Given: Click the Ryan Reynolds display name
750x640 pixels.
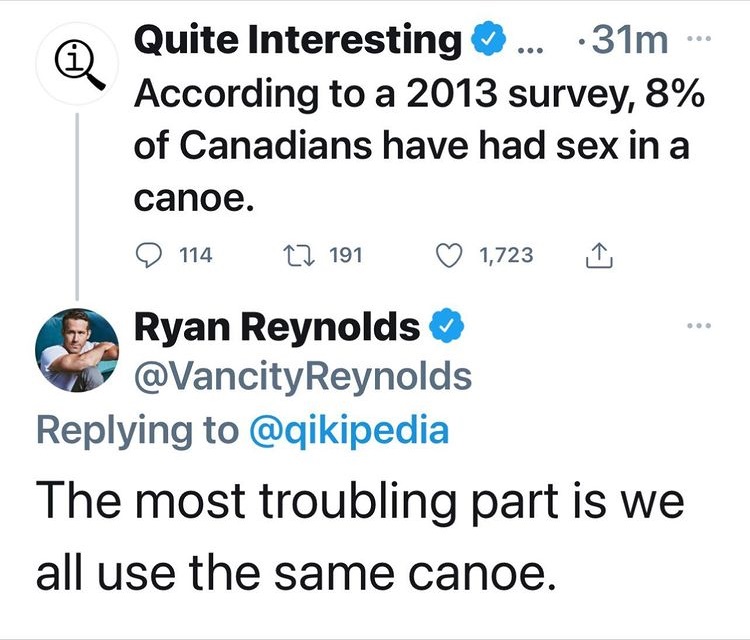Looking at the screenshot, I should [x=276, y=327].
